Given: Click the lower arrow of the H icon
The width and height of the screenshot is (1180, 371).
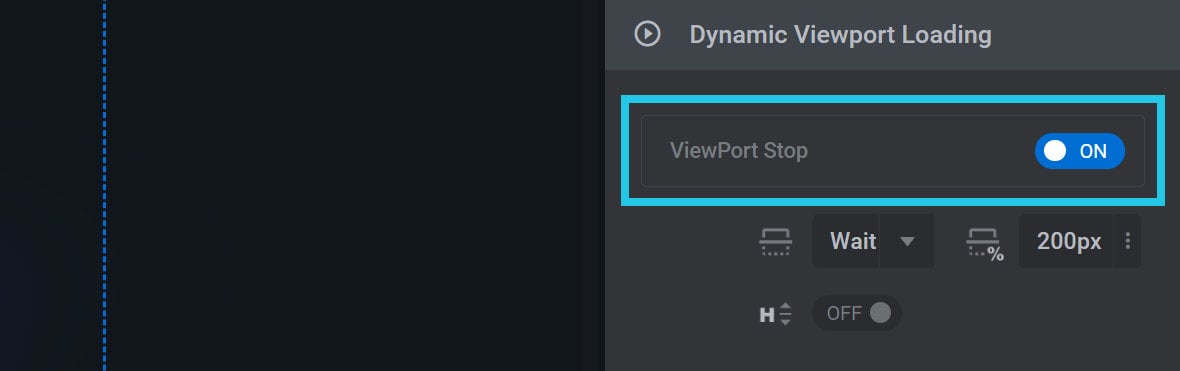Looking at the screenshot, I should 786,321.
